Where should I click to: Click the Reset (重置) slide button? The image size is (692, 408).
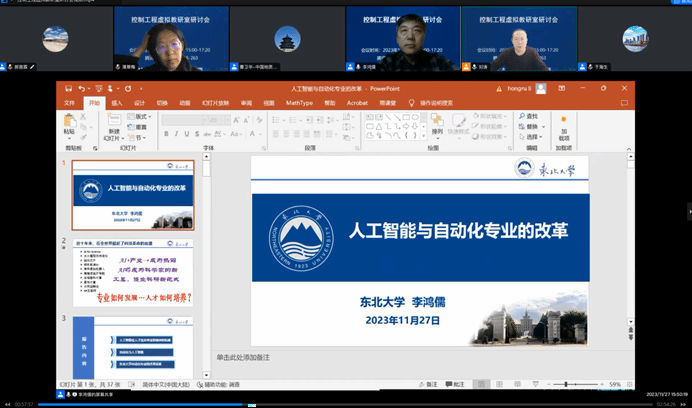click(139, 127)
